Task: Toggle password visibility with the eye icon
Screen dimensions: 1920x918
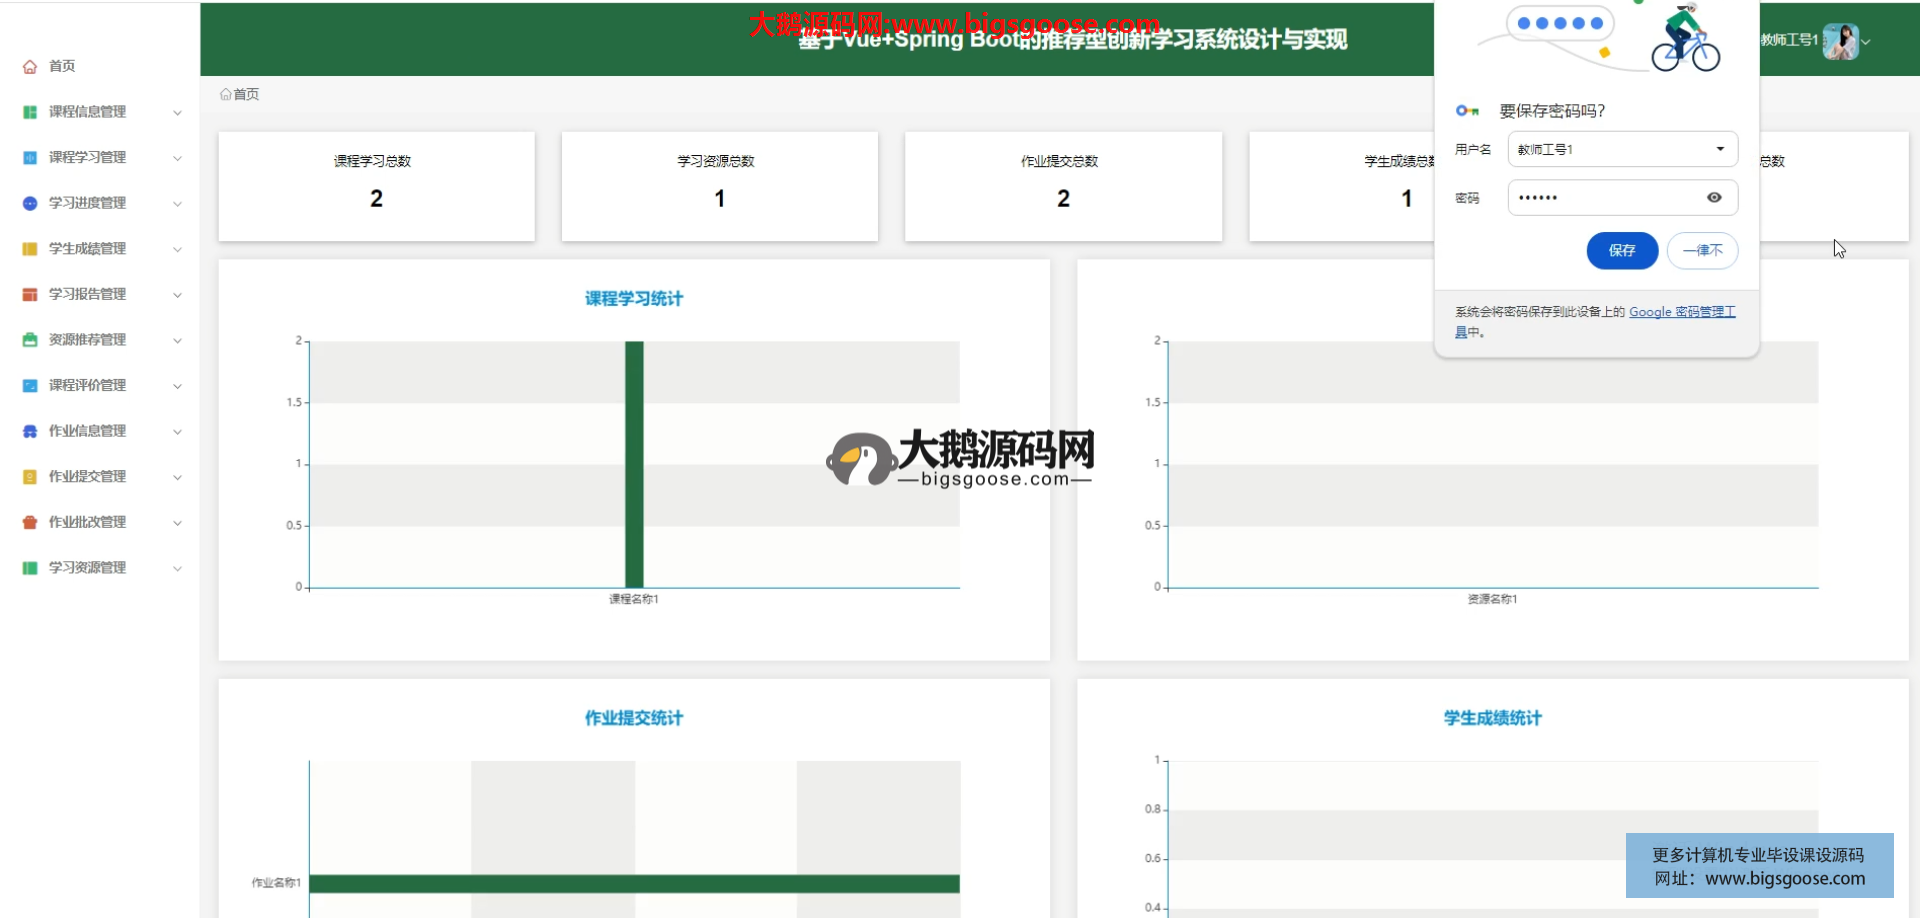Action: point(1714,198)
